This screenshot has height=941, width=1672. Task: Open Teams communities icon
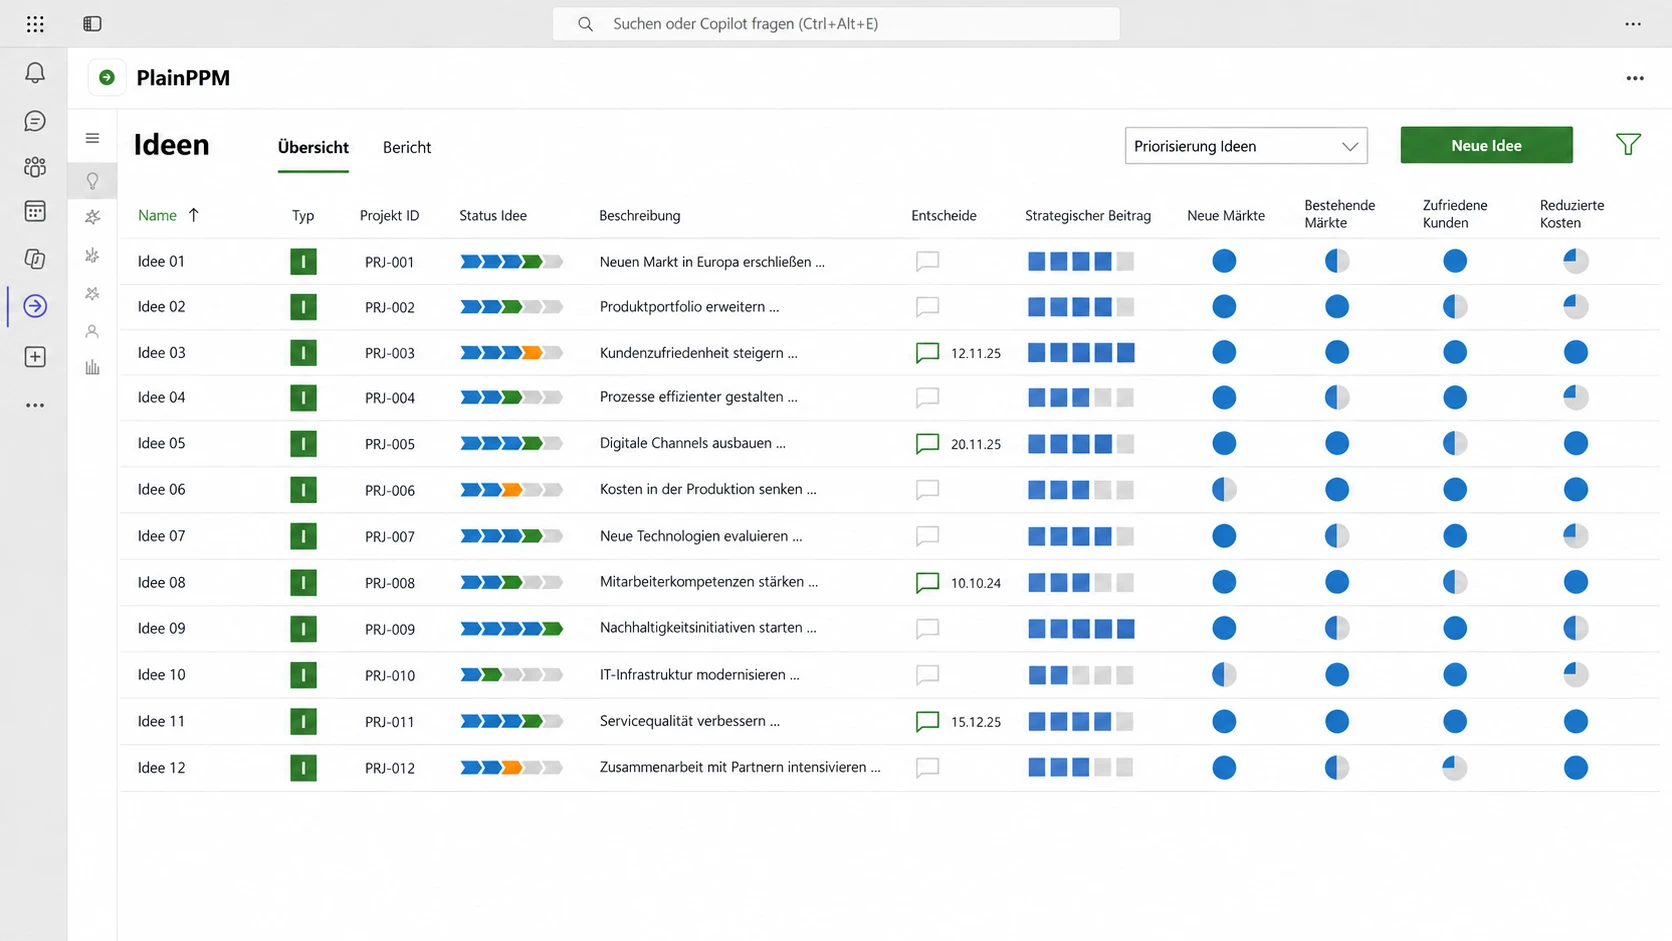pos(35,167)
